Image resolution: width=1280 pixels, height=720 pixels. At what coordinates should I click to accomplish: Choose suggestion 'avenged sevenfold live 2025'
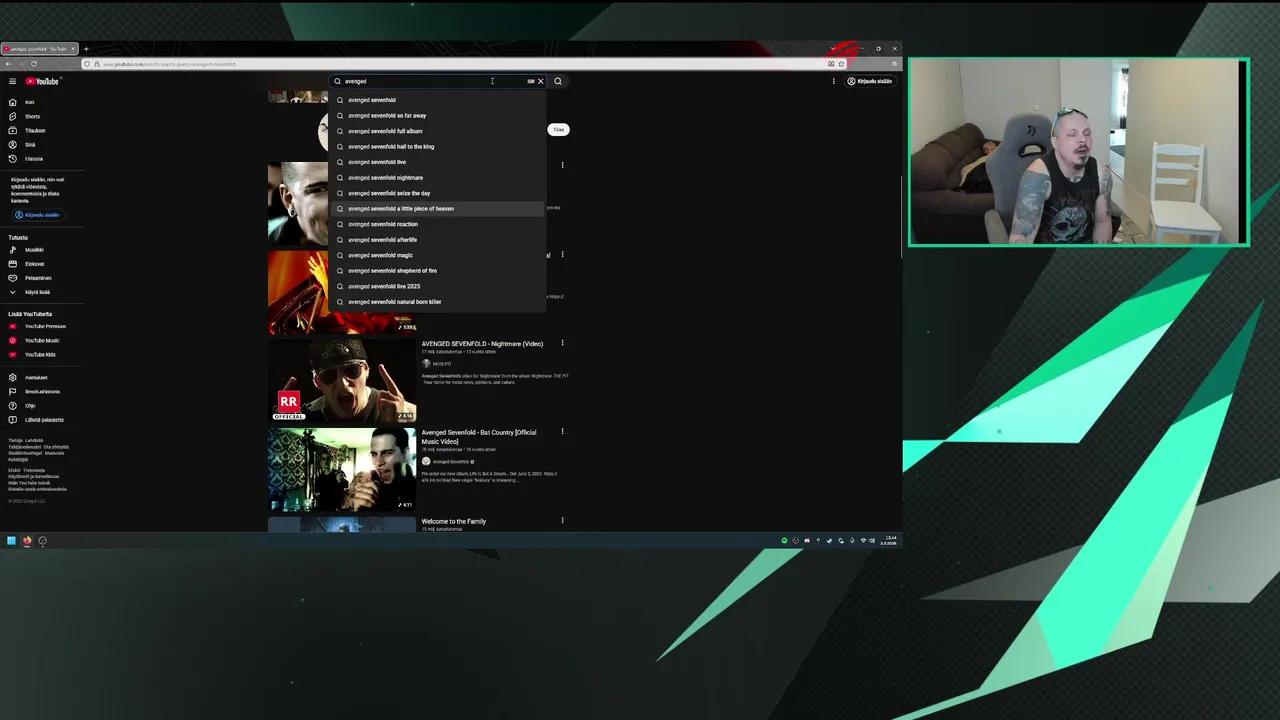pyautogui.click(x=437, y=286)
